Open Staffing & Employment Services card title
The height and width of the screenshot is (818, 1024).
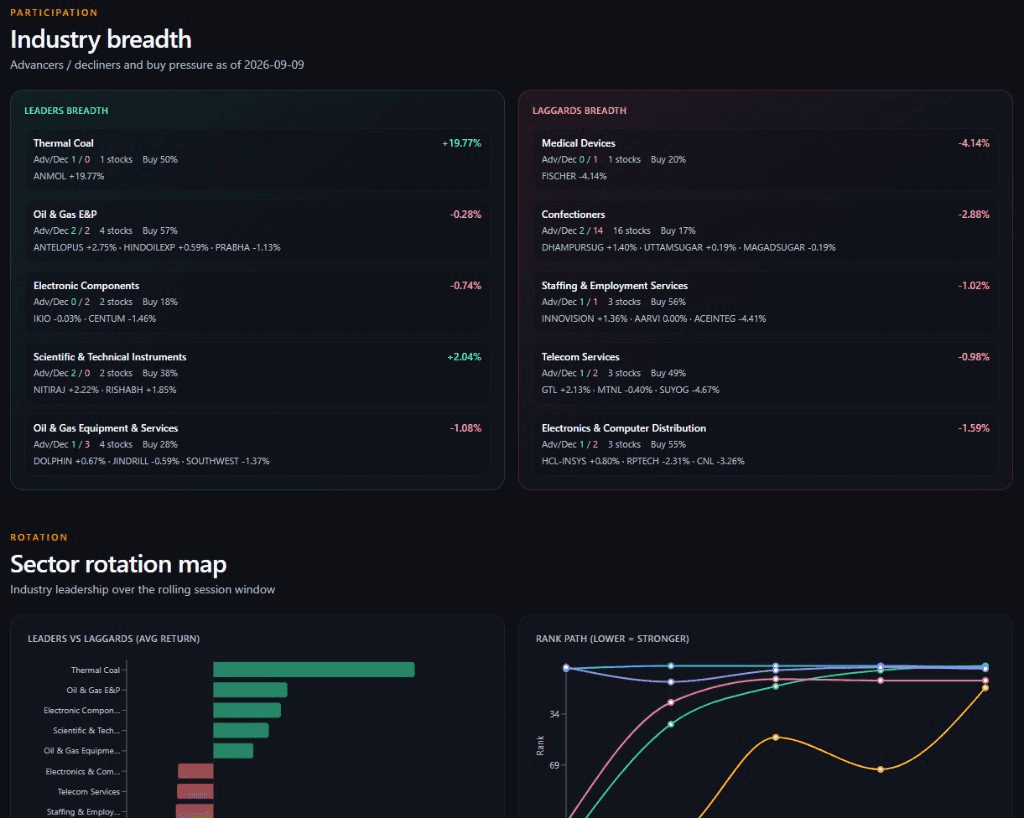(615, 285)
